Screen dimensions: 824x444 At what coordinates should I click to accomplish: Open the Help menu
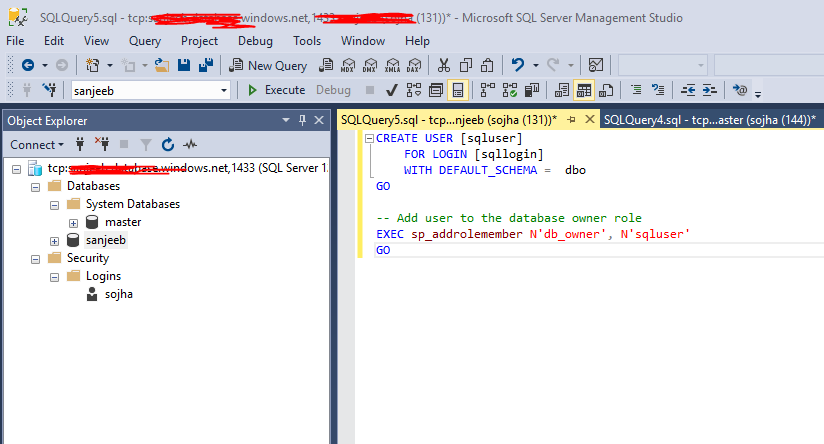pyautogui.click(x=417, y=40)
